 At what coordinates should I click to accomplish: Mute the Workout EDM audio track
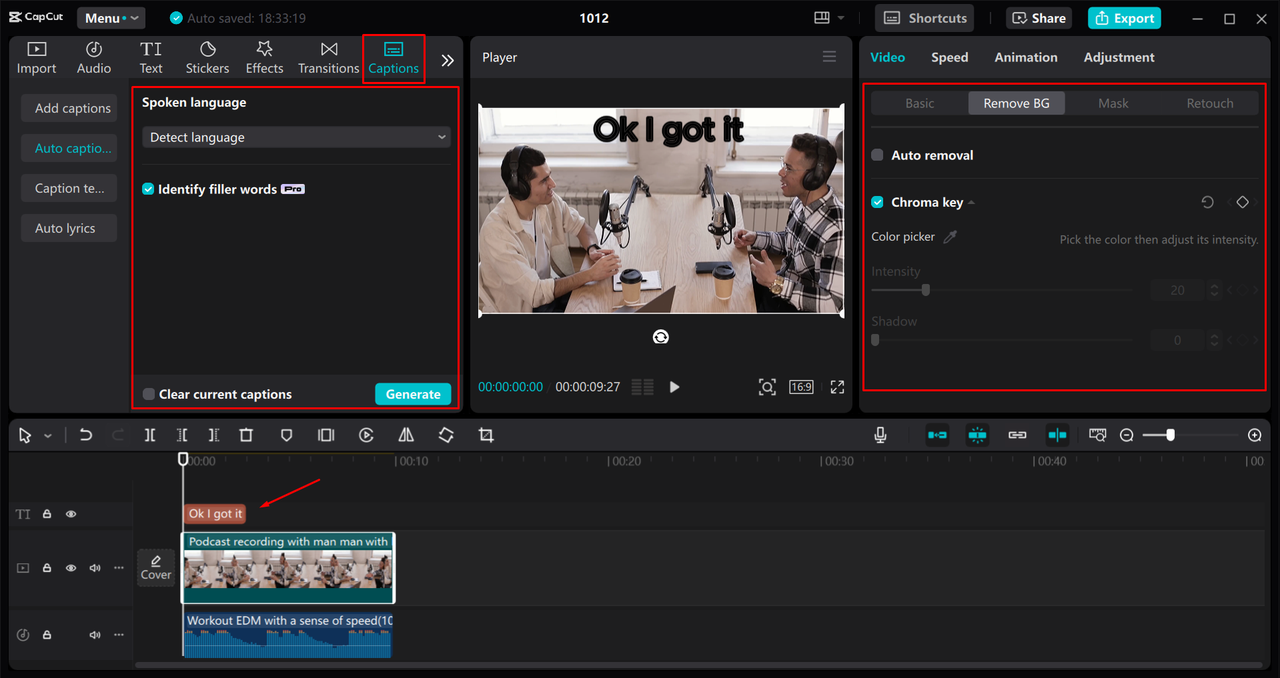pyautogui.click(x=95, y=635)
